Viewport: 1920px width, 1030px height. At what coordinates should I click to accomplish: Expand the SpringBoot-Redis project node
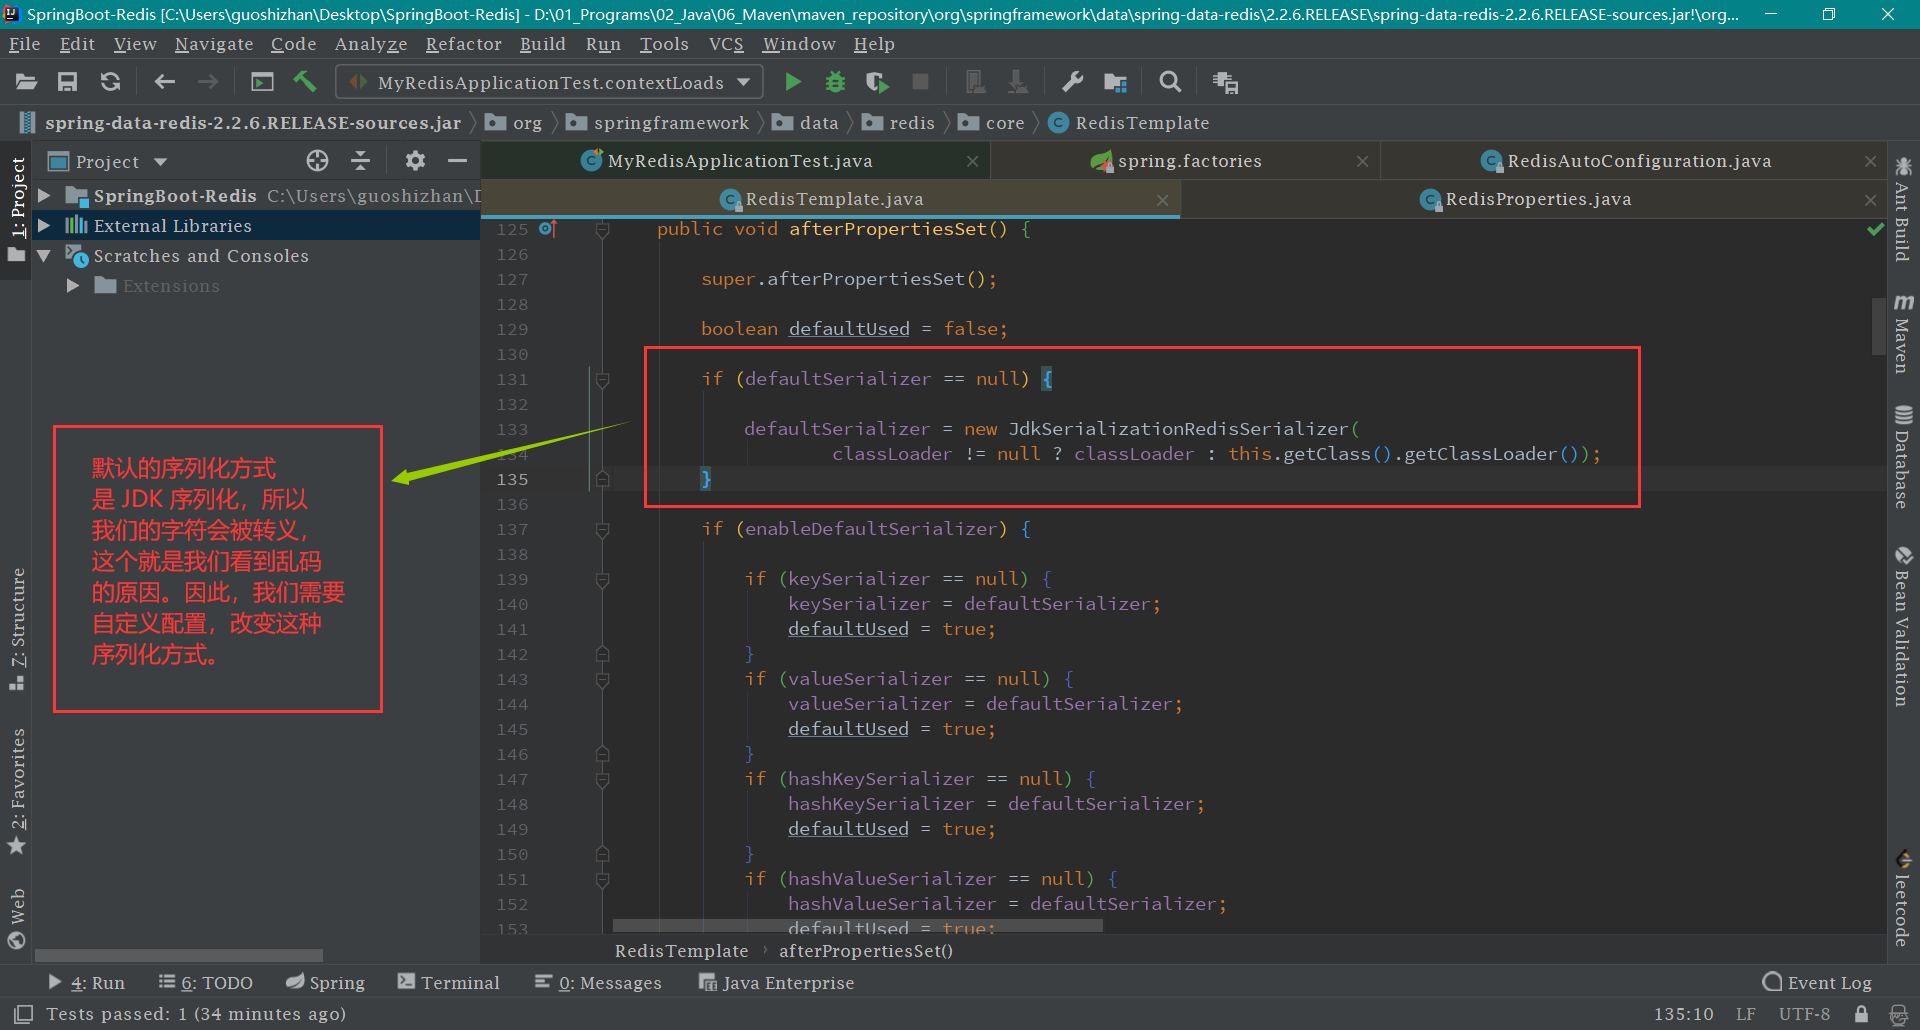pyautogui.click(x=44, y=196)
